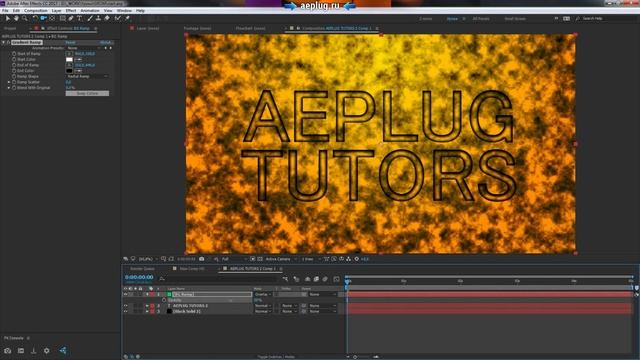Open the Active Camera dropdown

click(281, 259)
